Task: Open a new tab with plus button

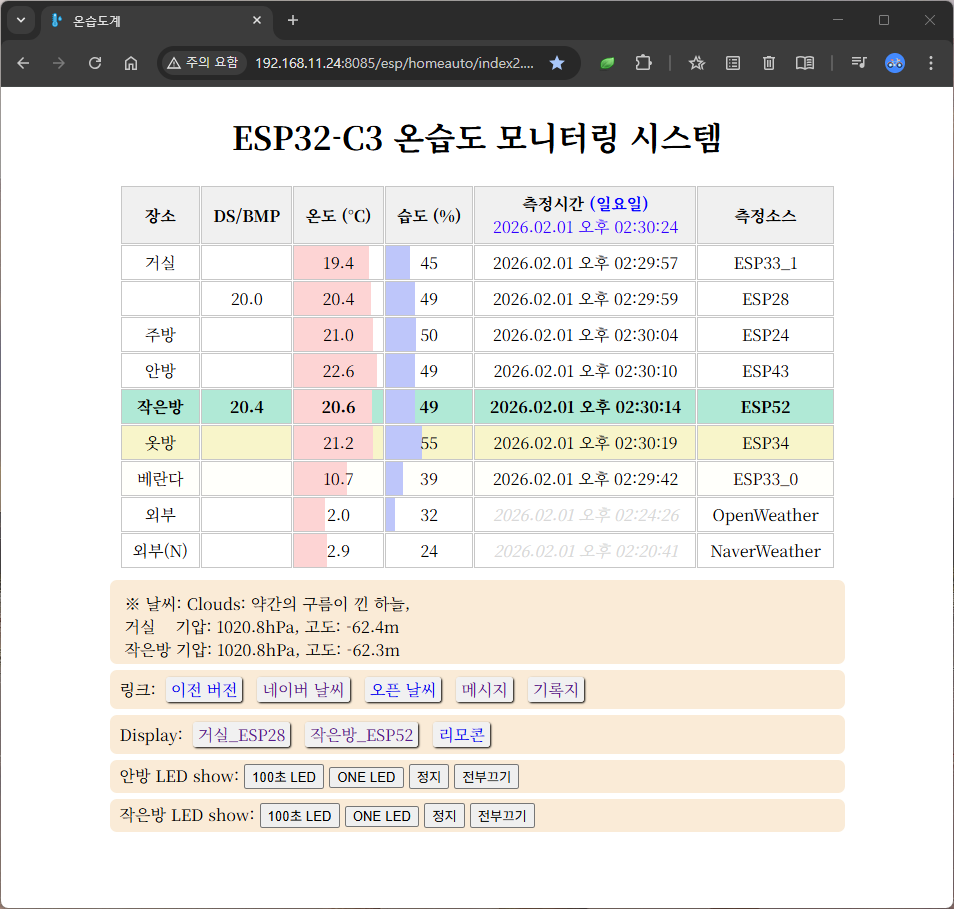Action: pyautogui.click(x=293, y=20)
